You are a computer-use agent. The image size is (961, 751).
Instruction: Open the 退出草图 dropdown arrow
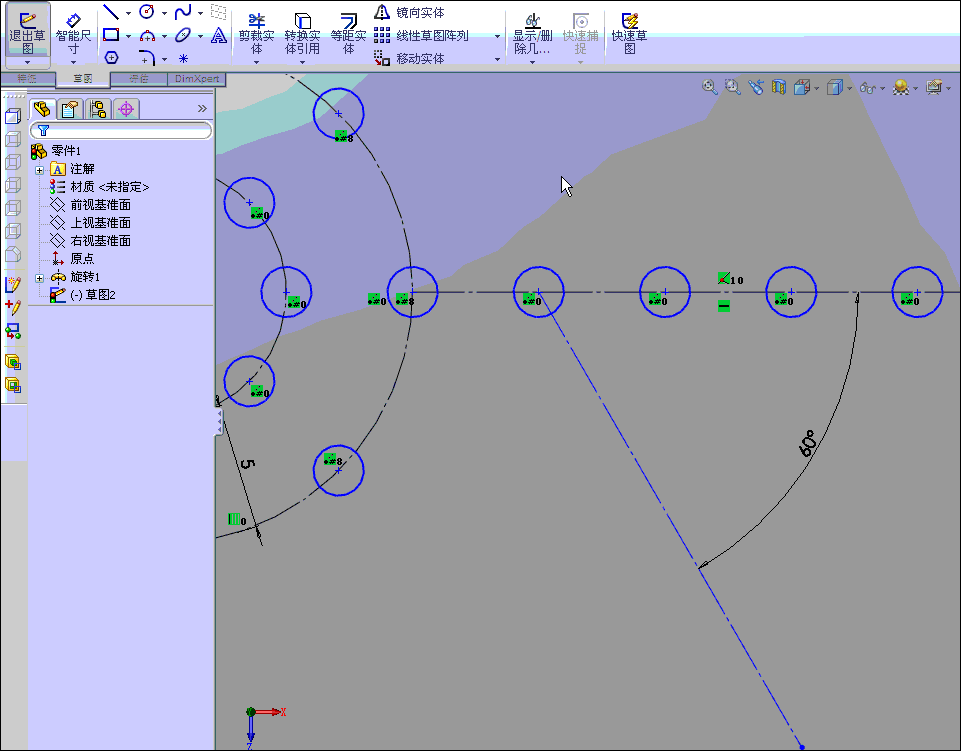pyautogui.click(x=27, y=63)
